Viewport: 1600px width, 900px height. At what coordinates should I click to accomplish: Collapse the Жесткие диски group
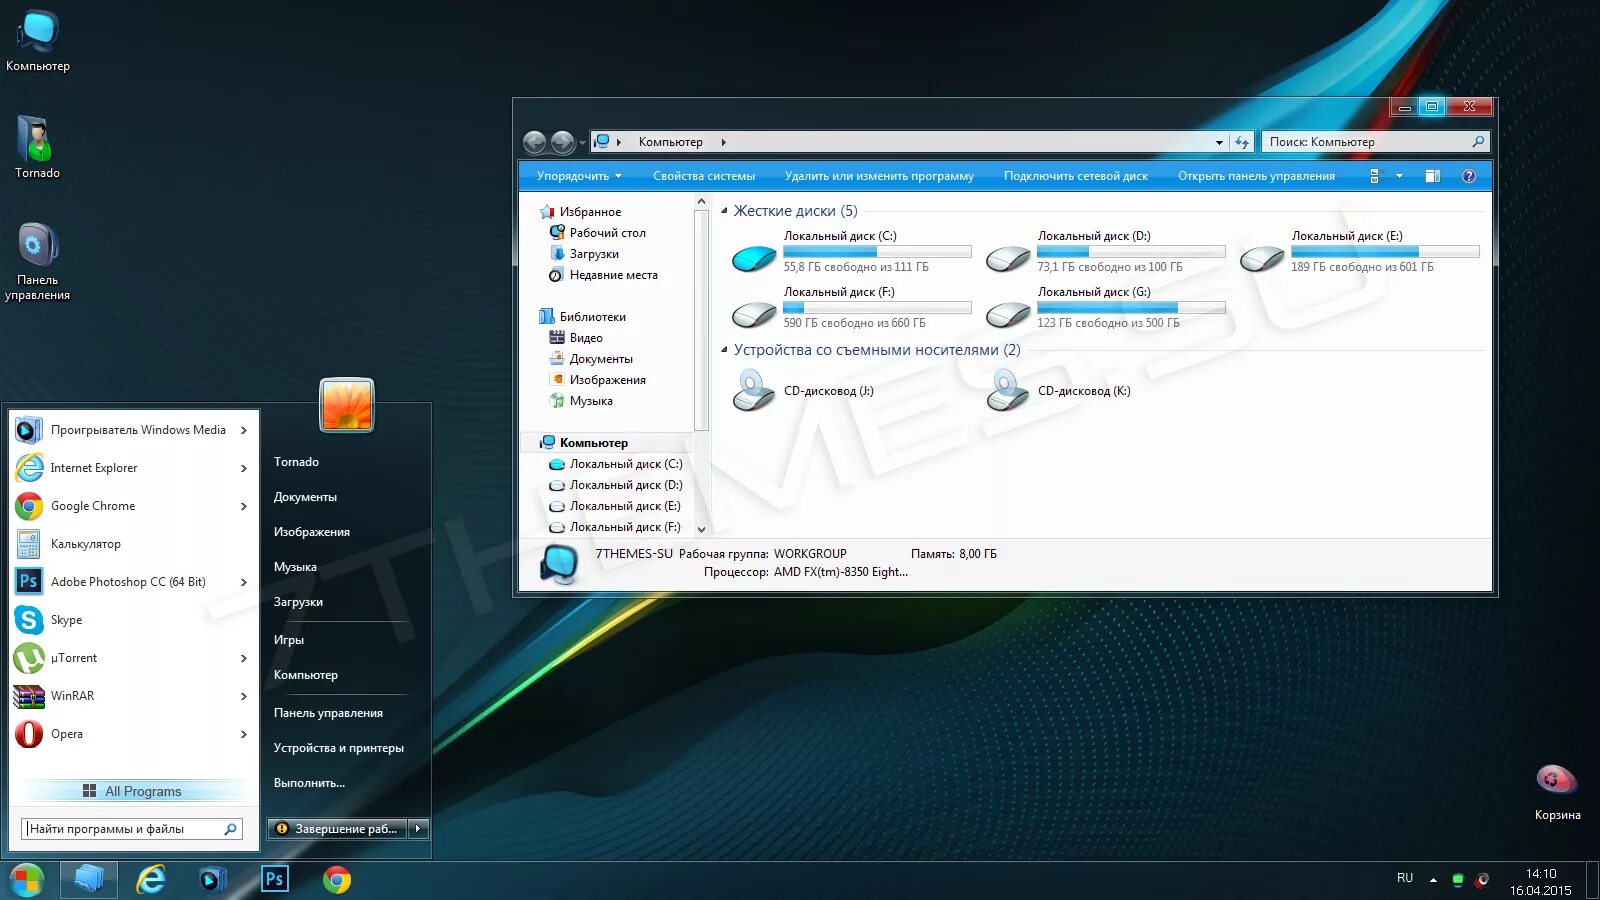tap(724, 211)
